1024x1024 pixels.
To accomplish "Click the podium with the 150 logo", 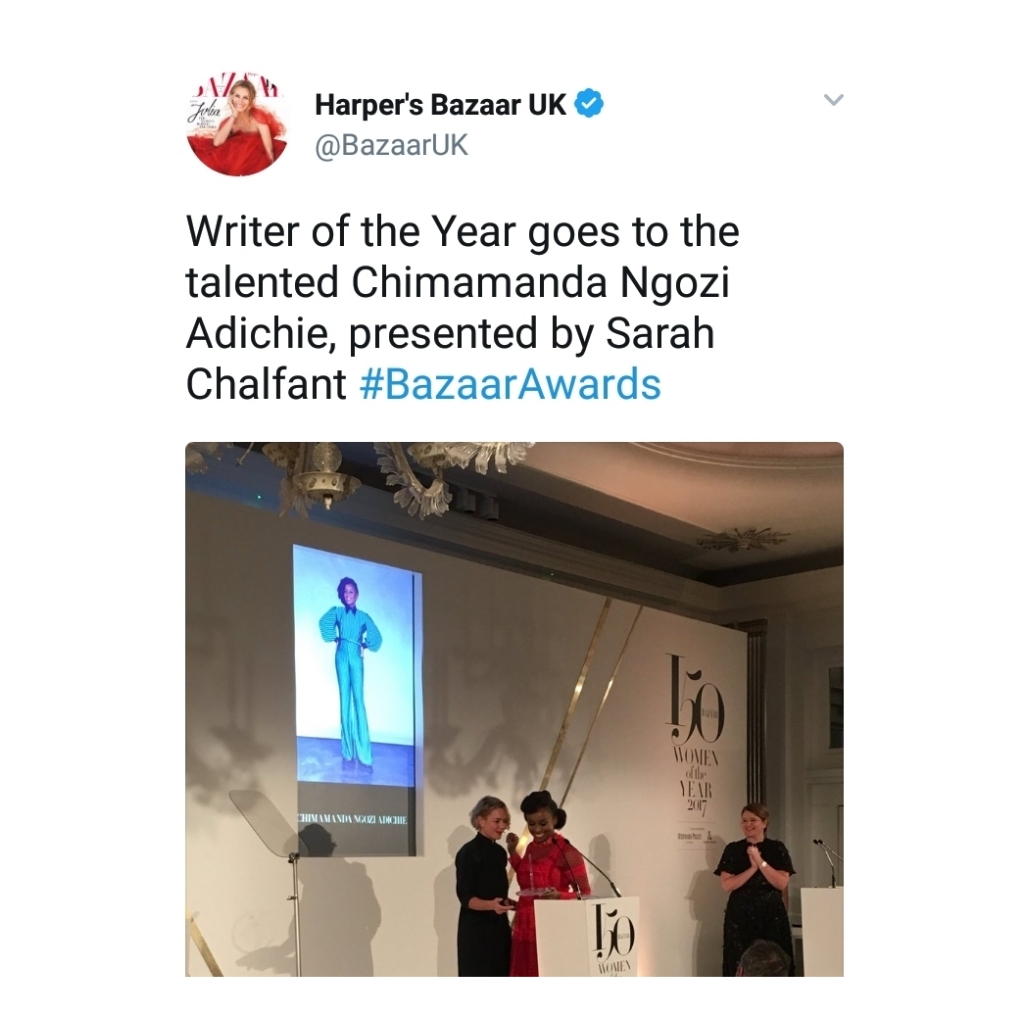I will click(x=586, y=936).
